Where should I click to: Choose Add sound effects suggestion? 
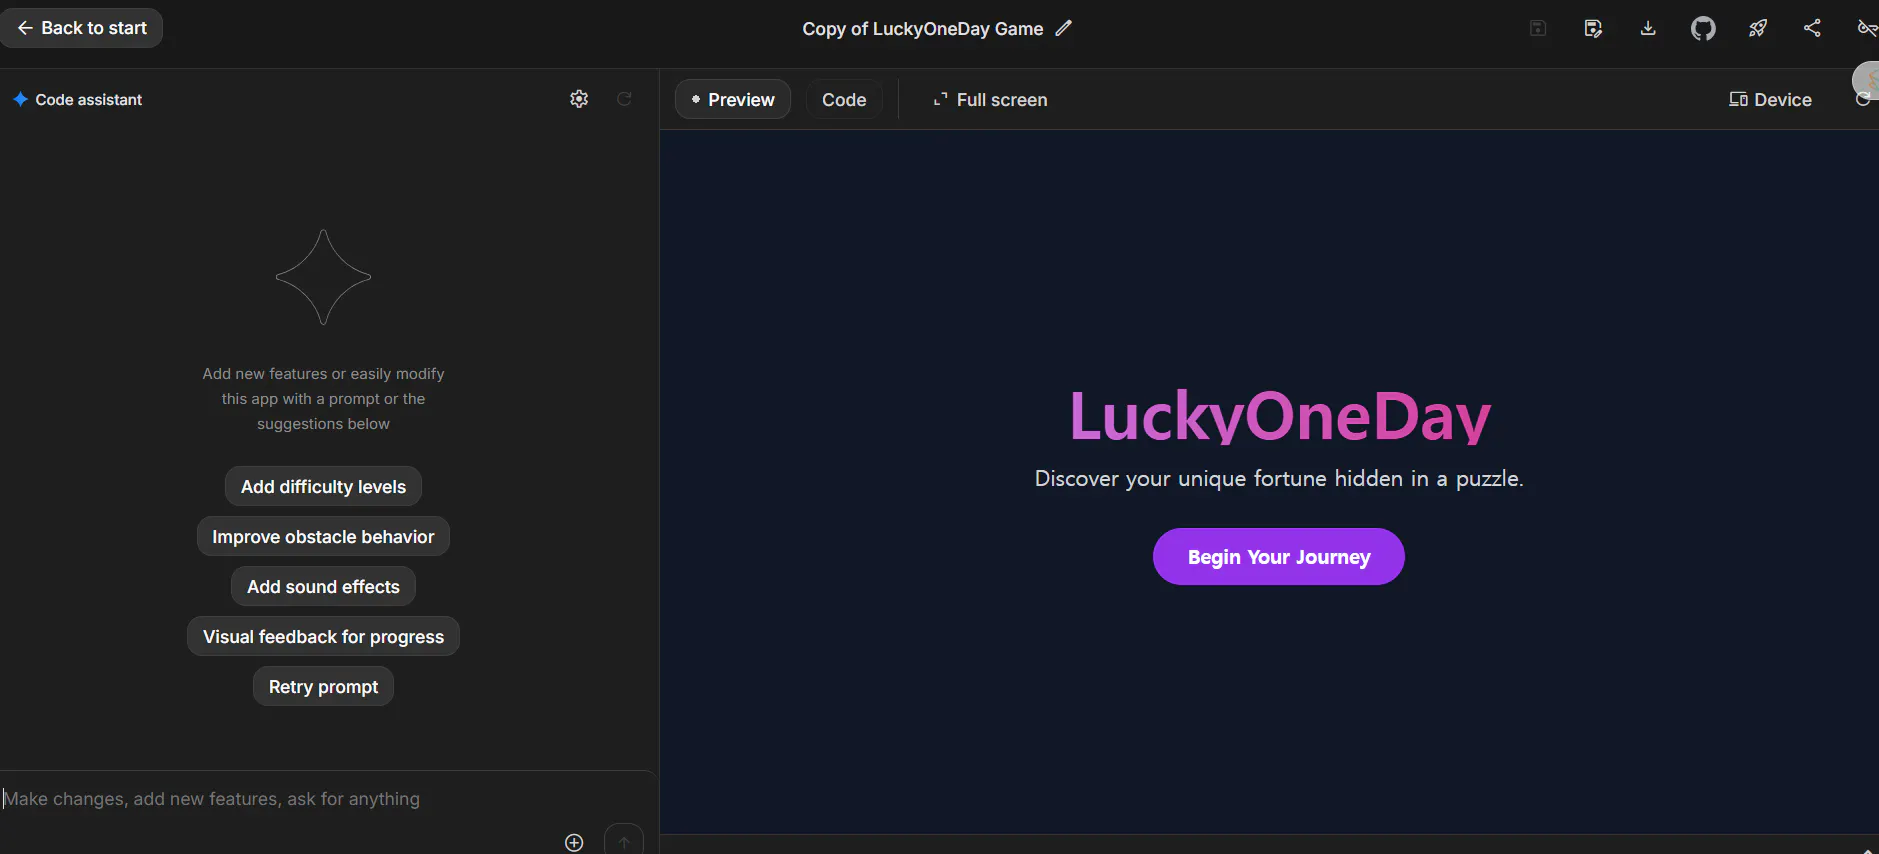tap(323, 586)
